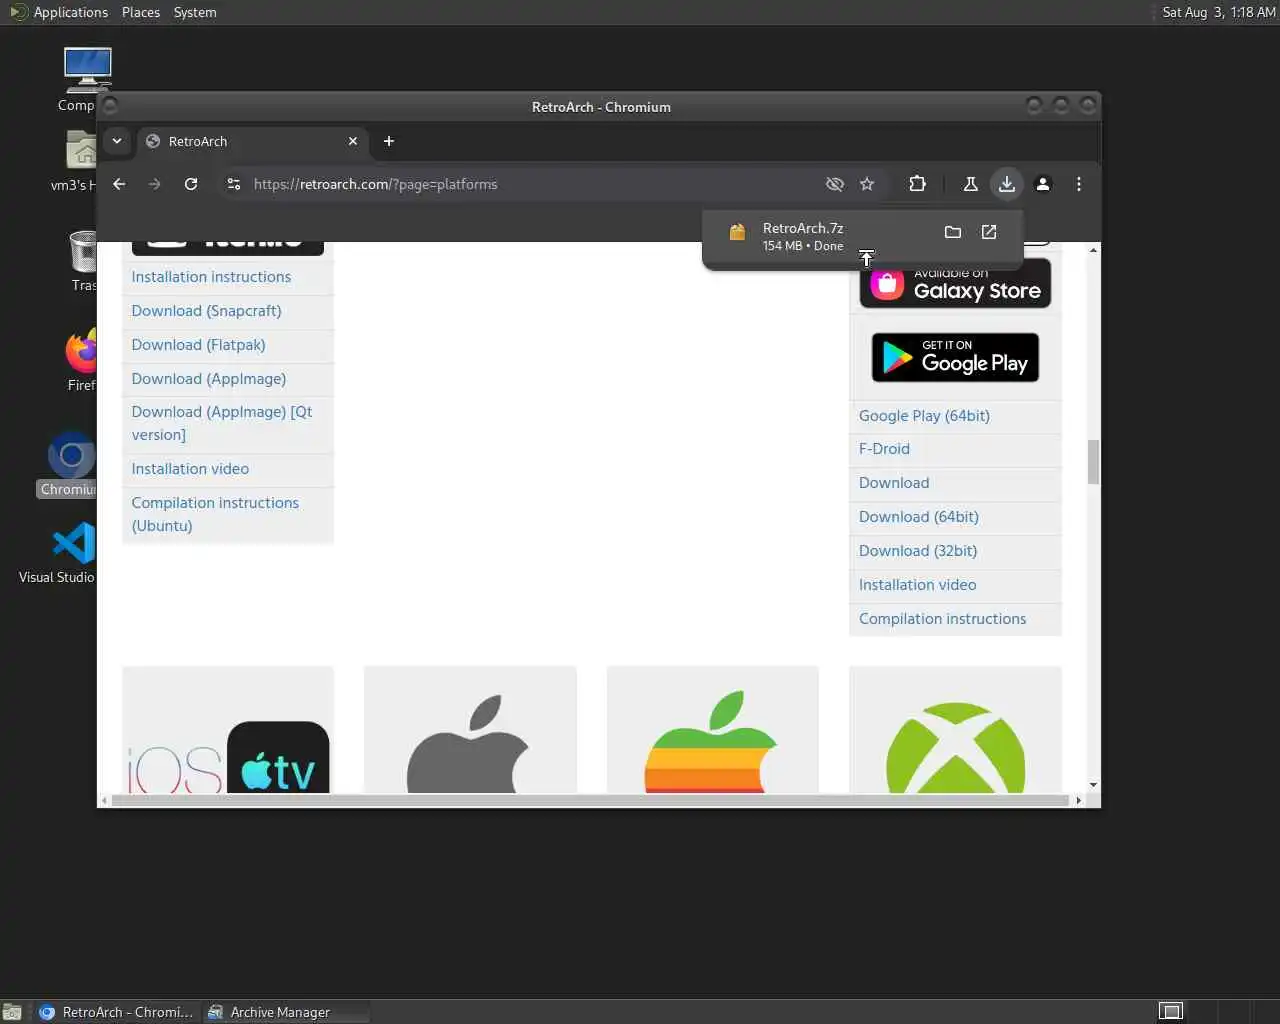Open a new tab with plus button
Image resolution: width=1280 pixels, height=1024 pixels.
pos(389,141)
